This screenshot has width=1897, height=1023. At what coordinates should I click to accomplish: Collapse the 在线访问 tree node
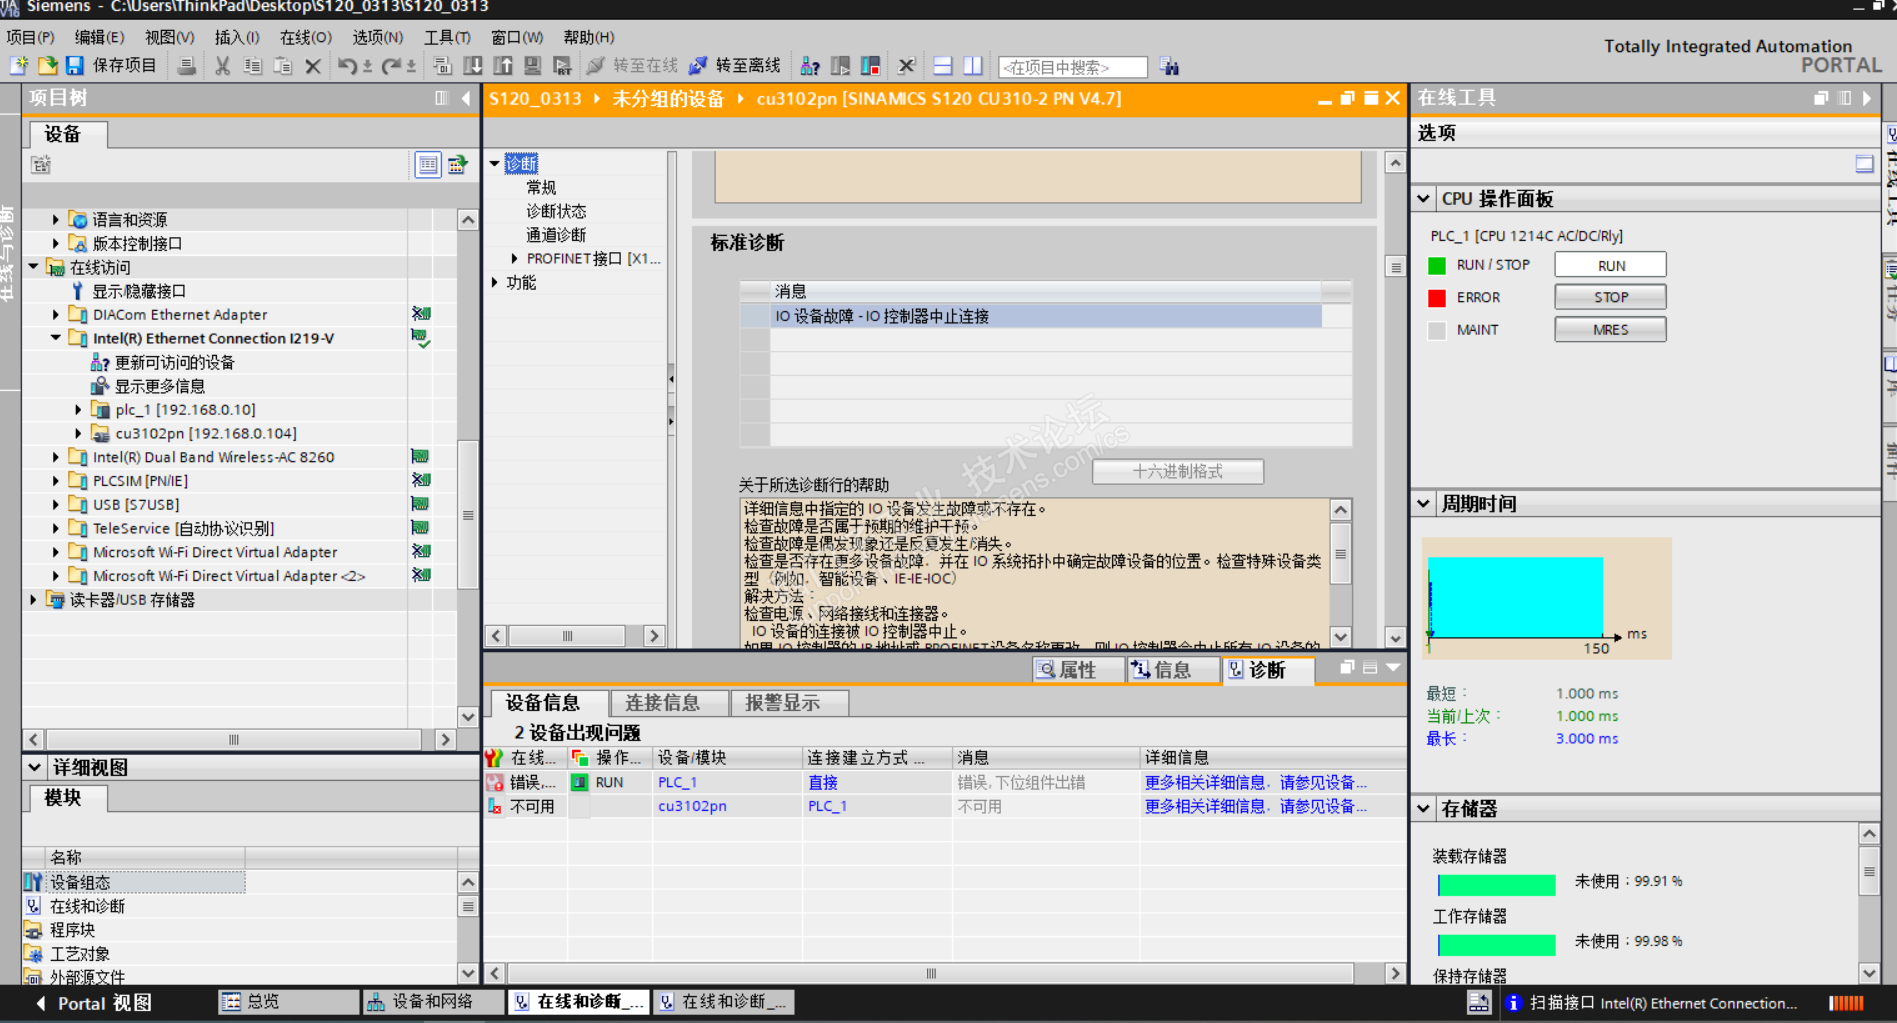point(34,267)
